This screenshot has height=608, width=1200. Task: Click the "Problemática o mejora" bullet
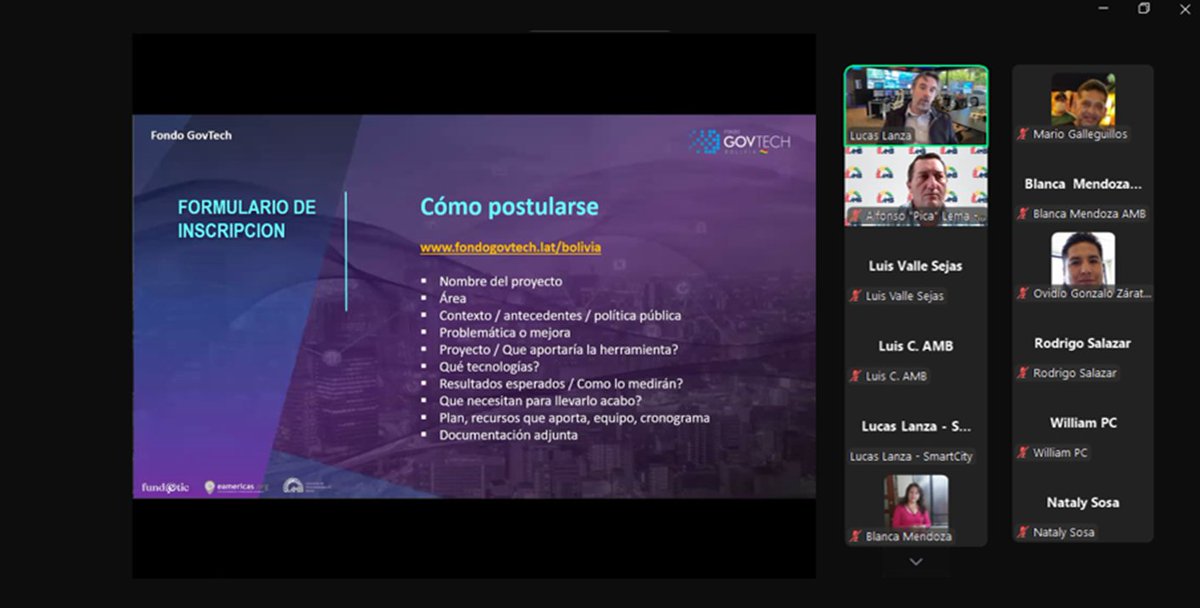point(504,332)
